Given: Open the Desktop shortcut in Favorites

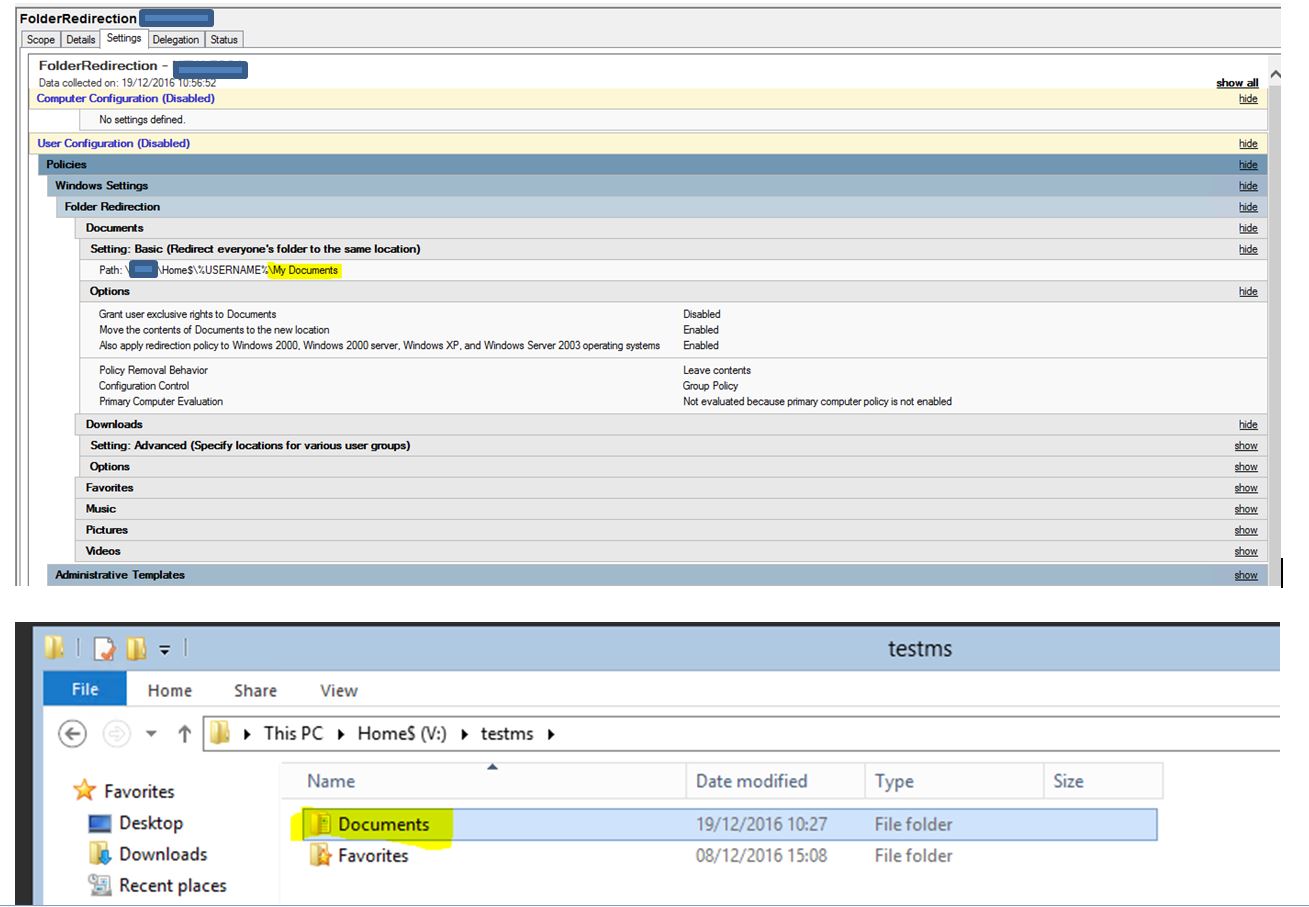Looking at the screenshot, I should [150, 823].
